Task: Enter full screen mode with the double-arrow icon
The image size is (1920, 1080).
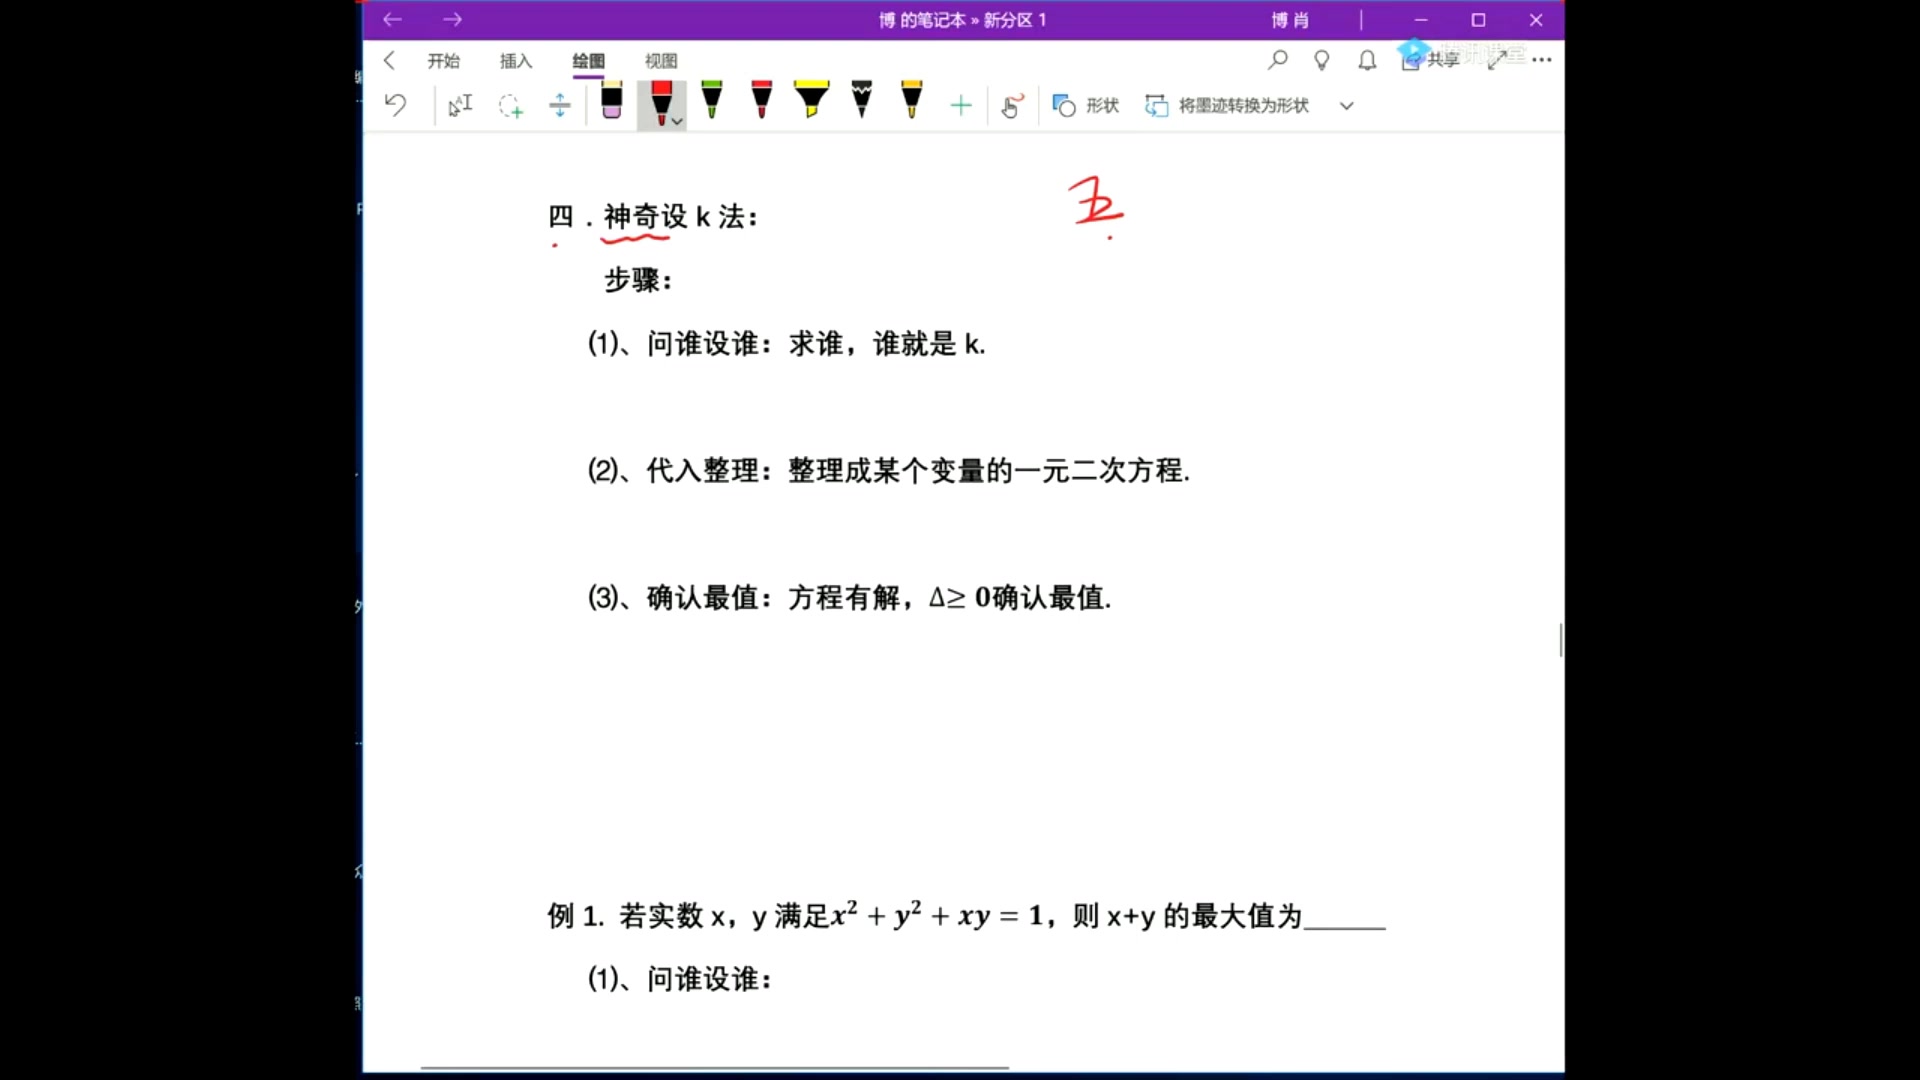Action: pyautogui.click(x=1497, y=60)
